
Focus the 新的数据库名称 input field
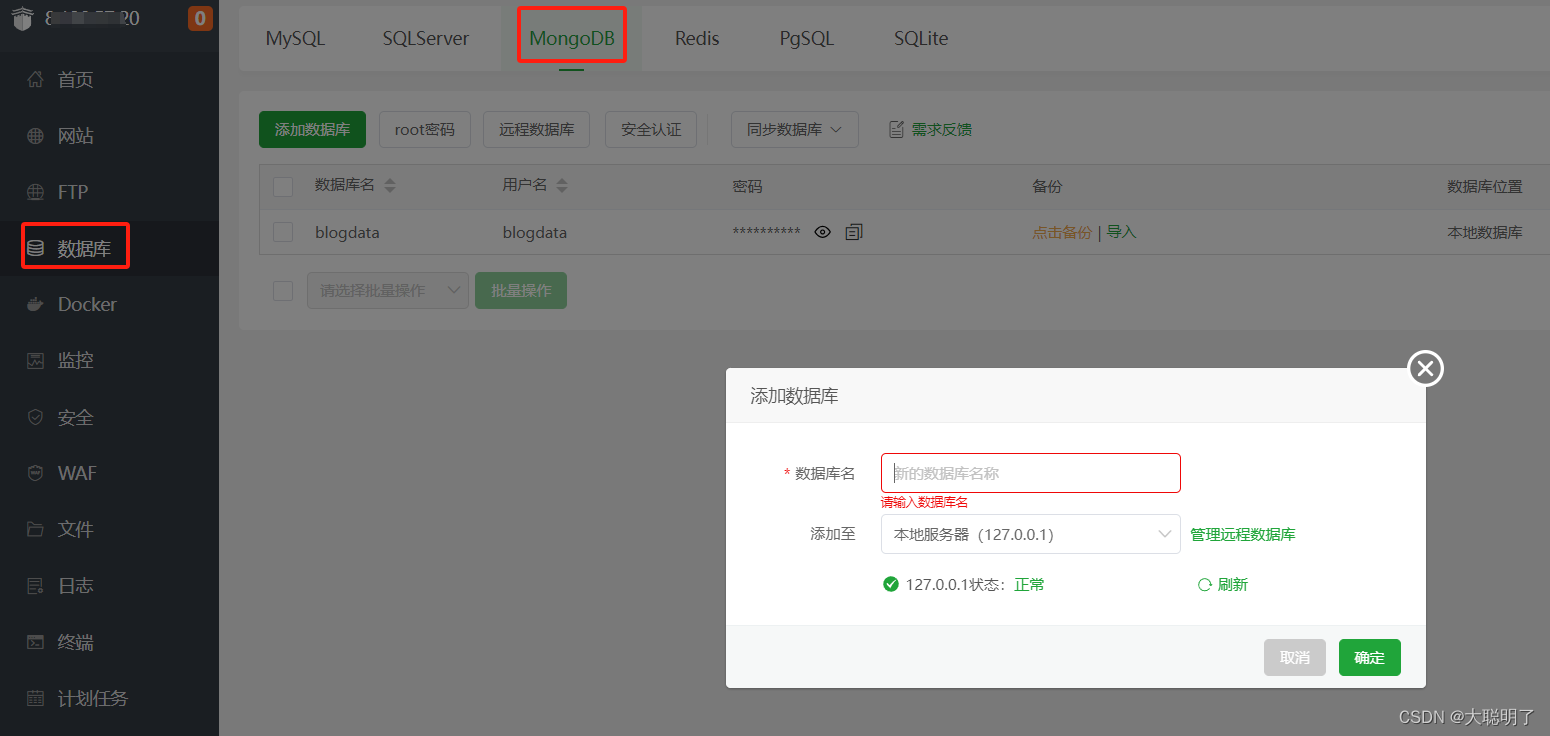click(x=1031, y=473)
